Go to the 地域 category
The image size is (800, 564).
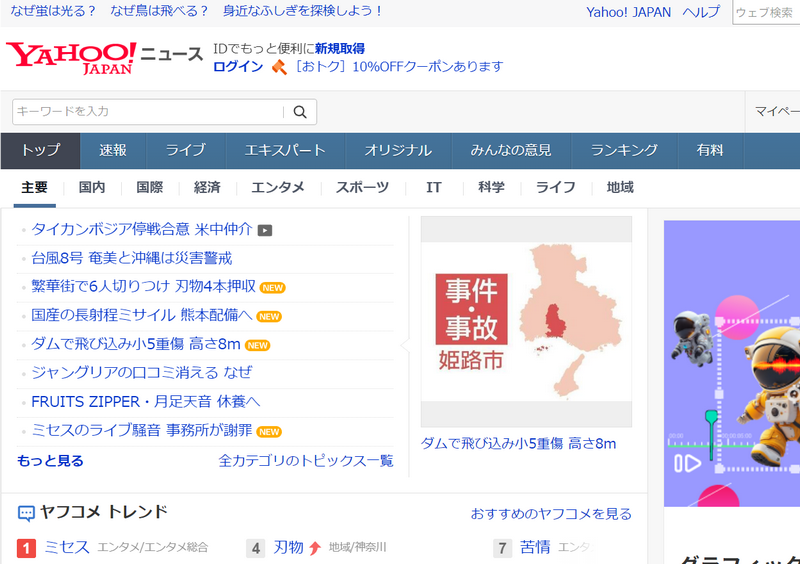click(x=620, y=188)
